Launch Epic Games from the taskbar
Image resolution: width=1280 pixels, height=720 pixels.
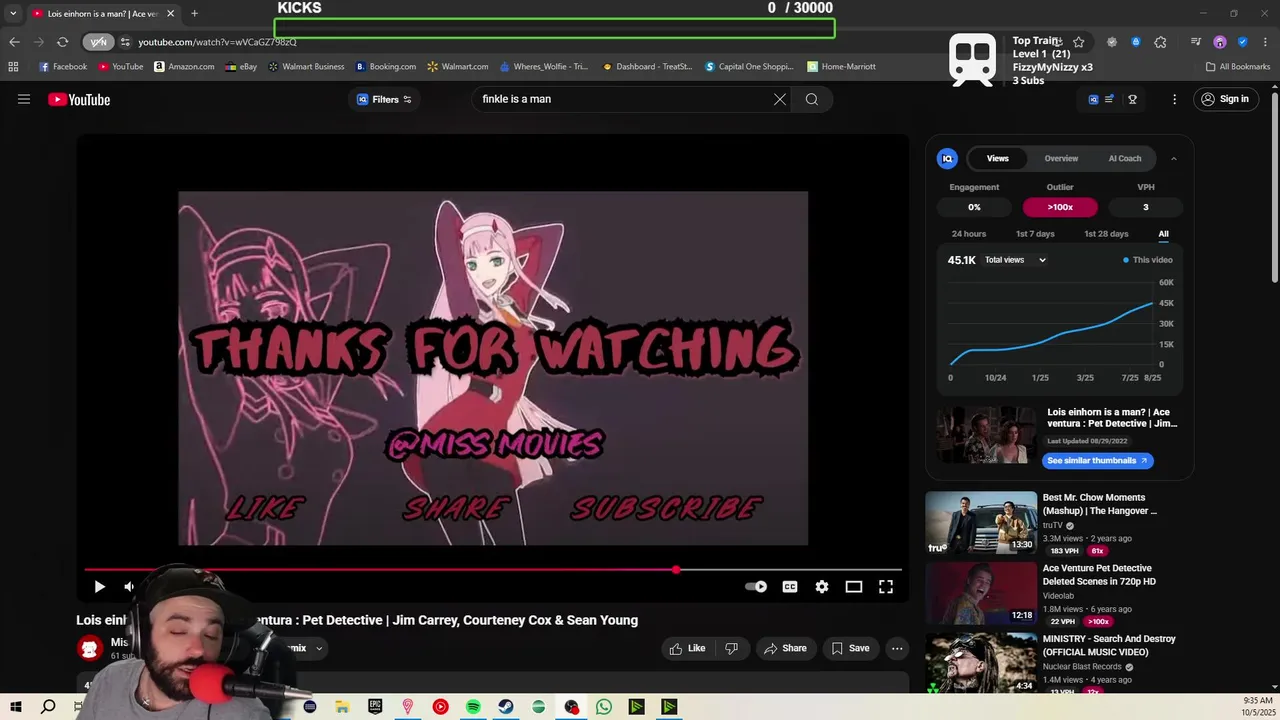(375, 707)
